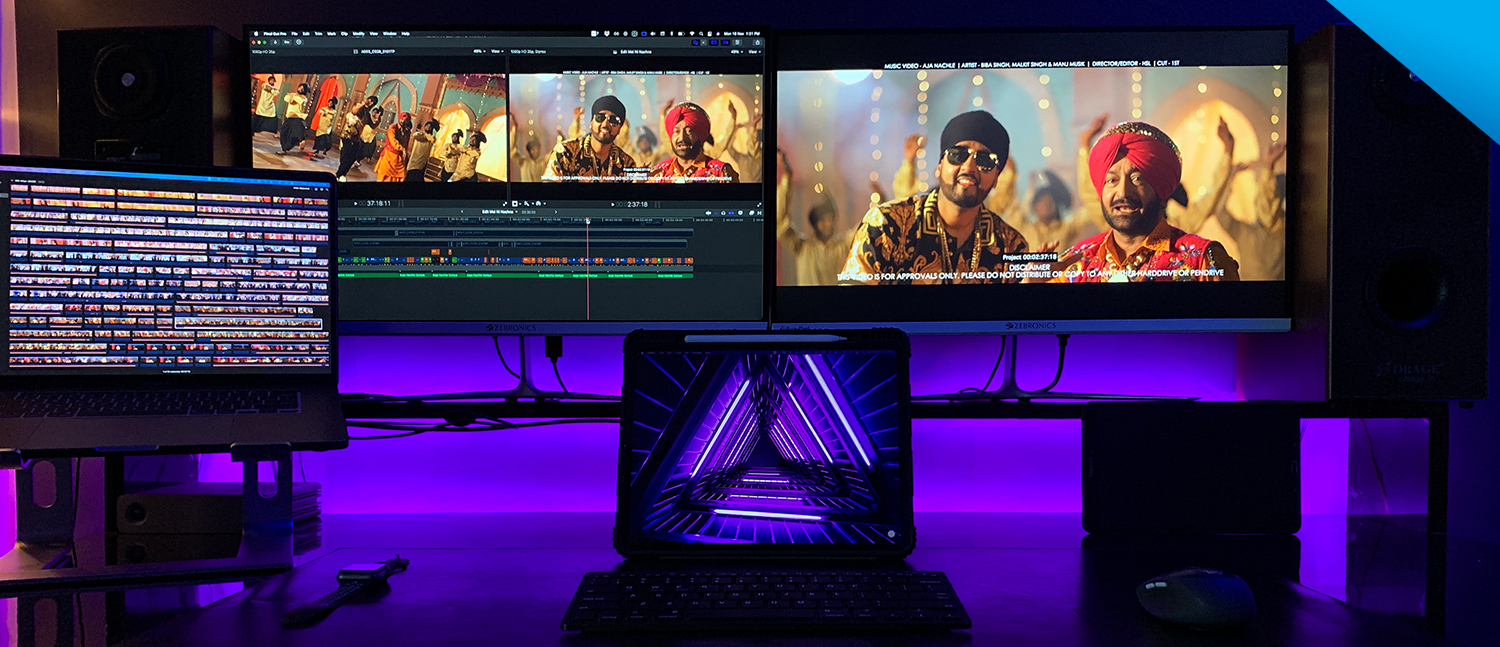The width and height of the screenshot is (1500, 647).
Task: Open the Apple menu on the monitor
Action: click(x=256, y=34)
